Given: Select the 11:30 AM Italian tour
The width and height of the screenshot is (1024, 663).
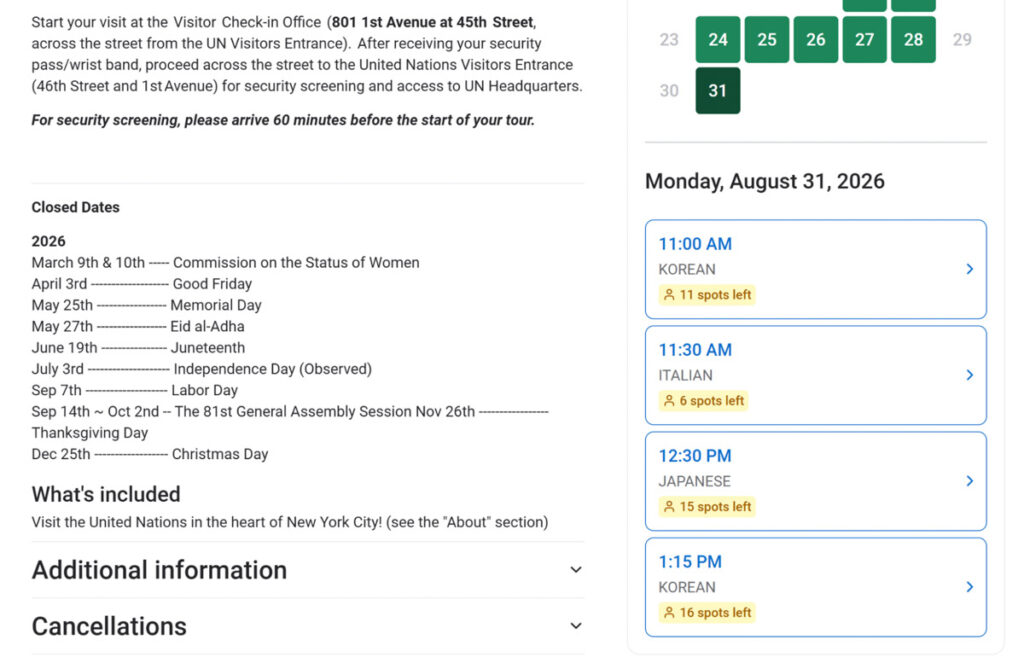Looking at the screenshot, I should pos(816,375).
